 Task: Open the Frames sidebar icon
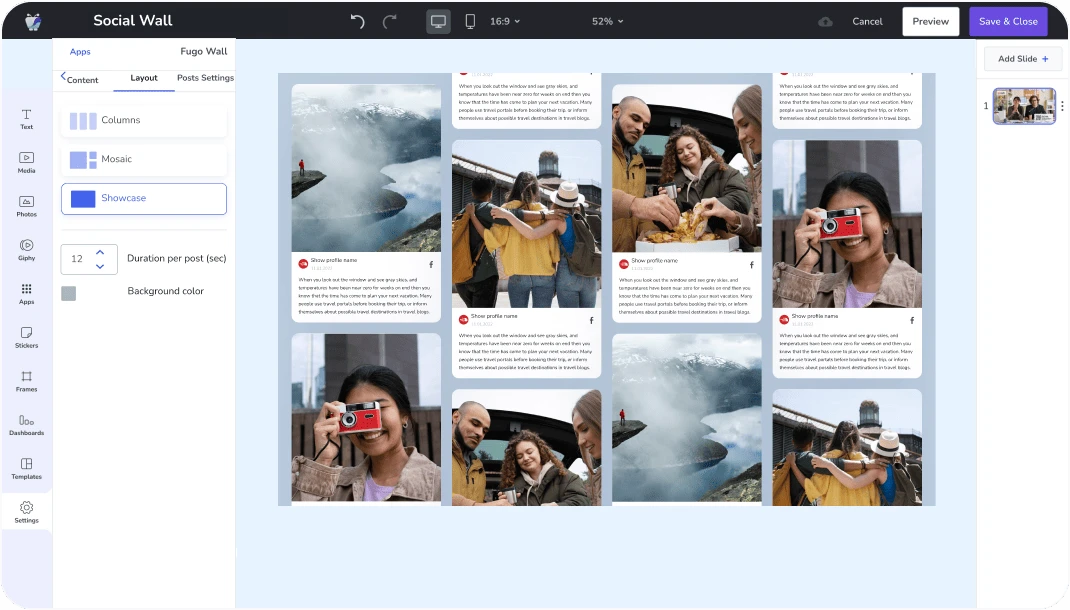26,381
